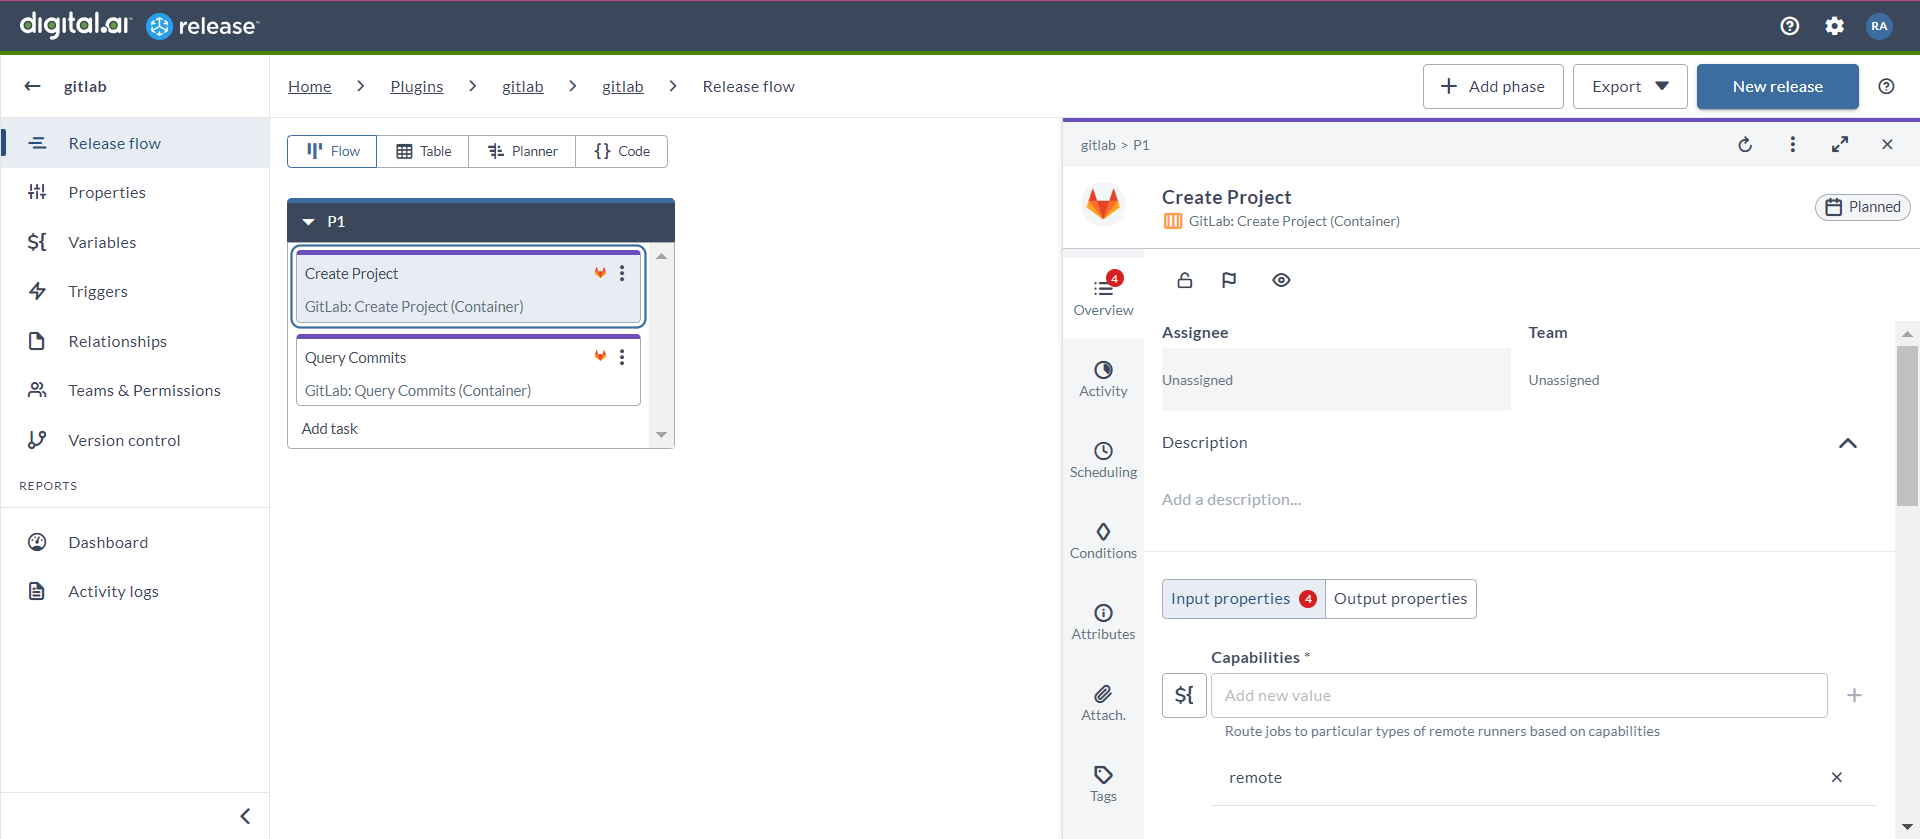
Task: Click the Assignee Unassigned field
Action: (x=1336, y=380)
